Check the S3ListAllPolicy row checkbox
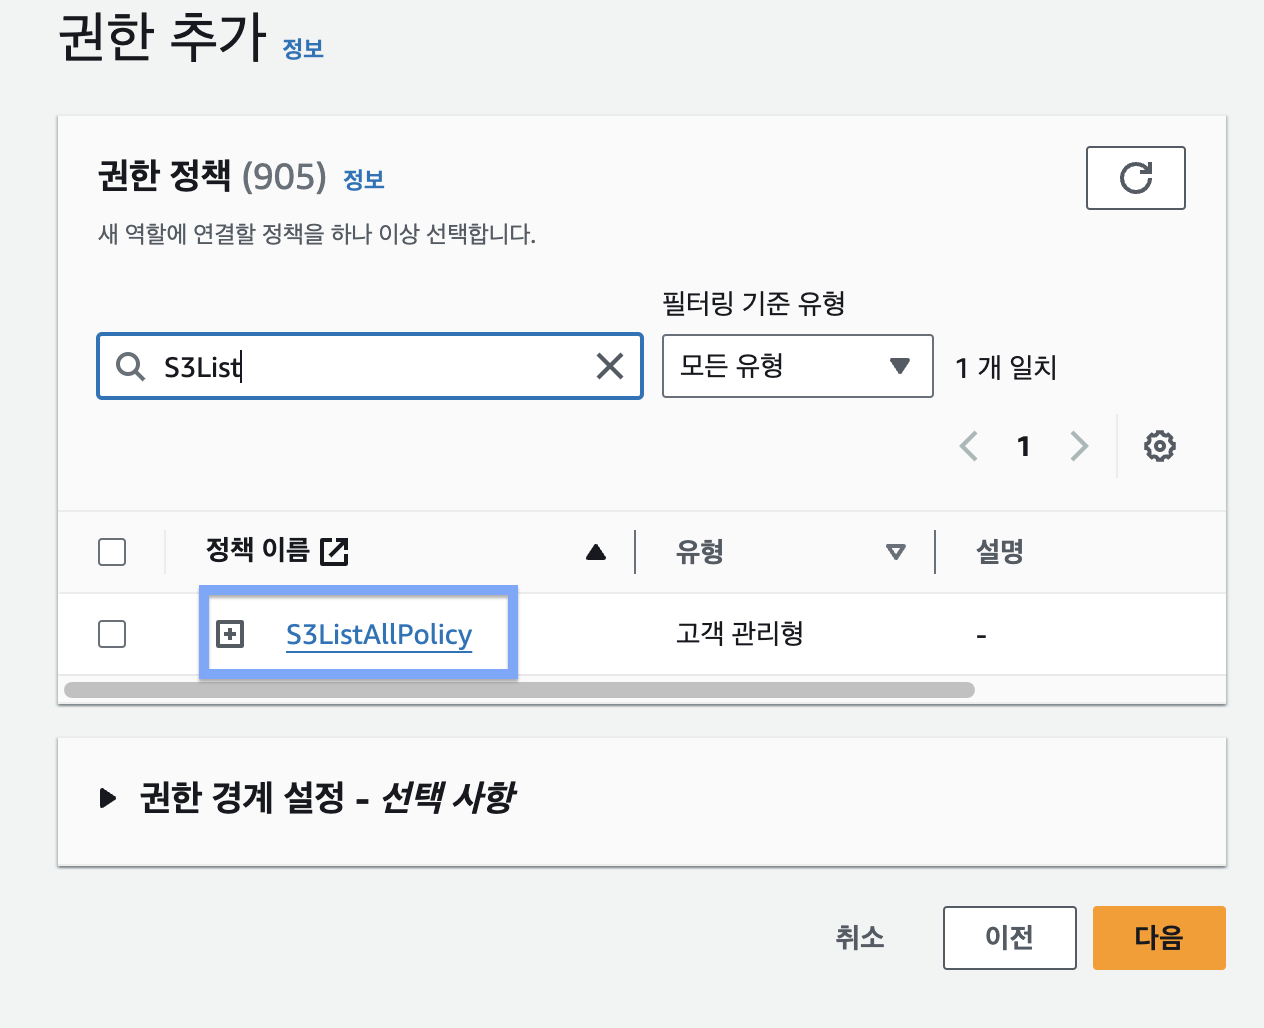This screenshot has width=1264, height=1028. click(112, 634)
